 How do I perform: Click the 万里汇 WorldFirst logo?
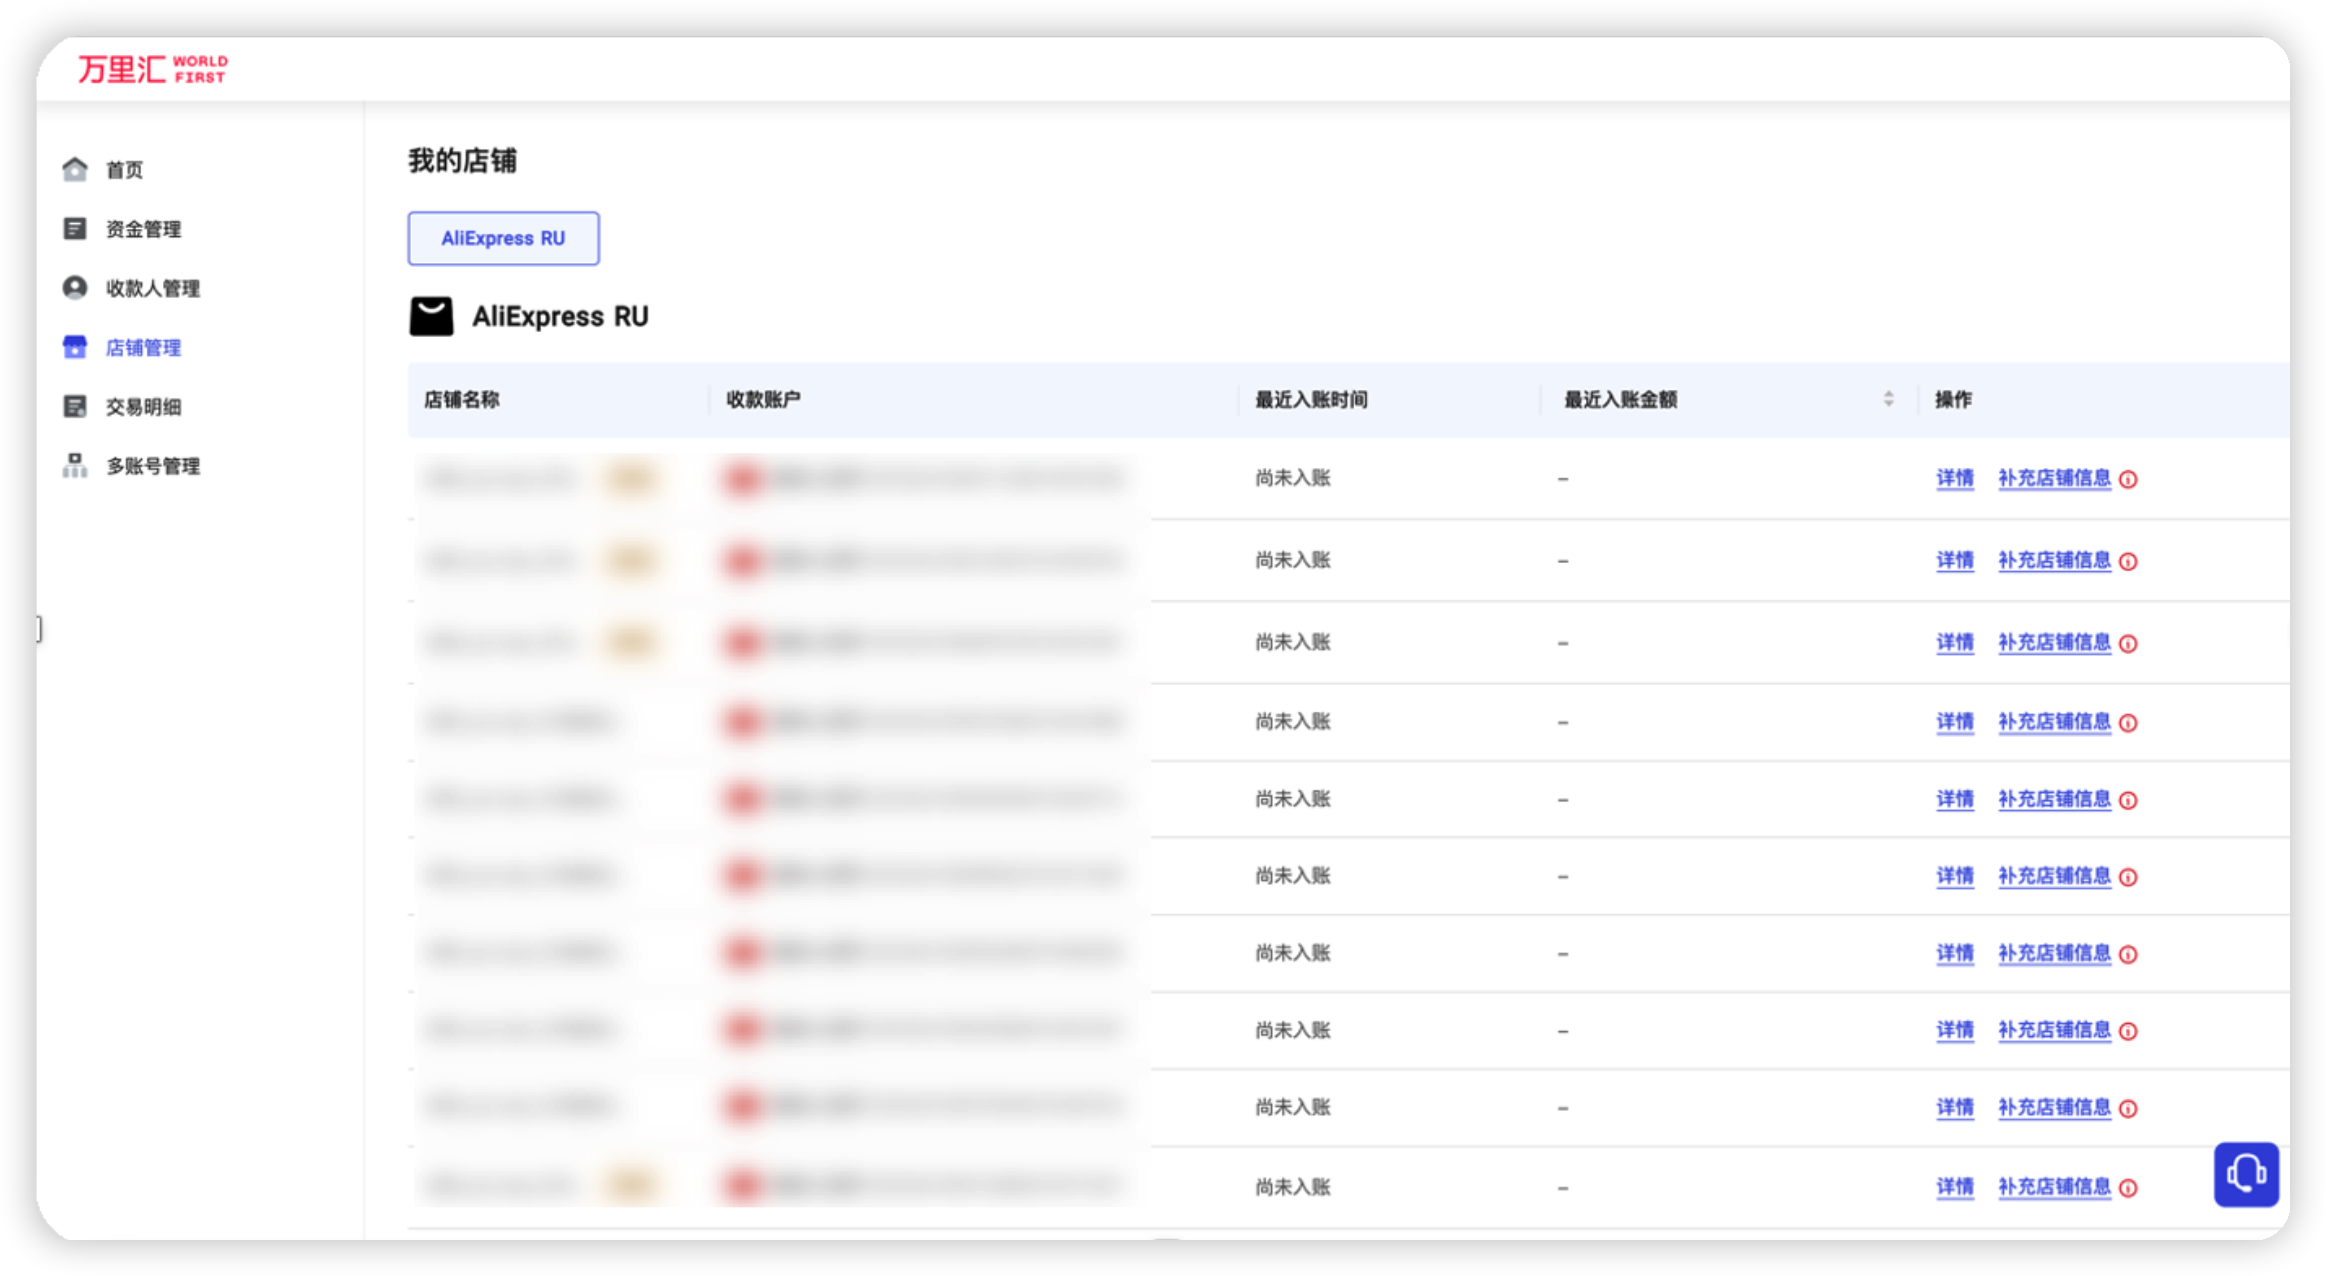pos(153,69)
